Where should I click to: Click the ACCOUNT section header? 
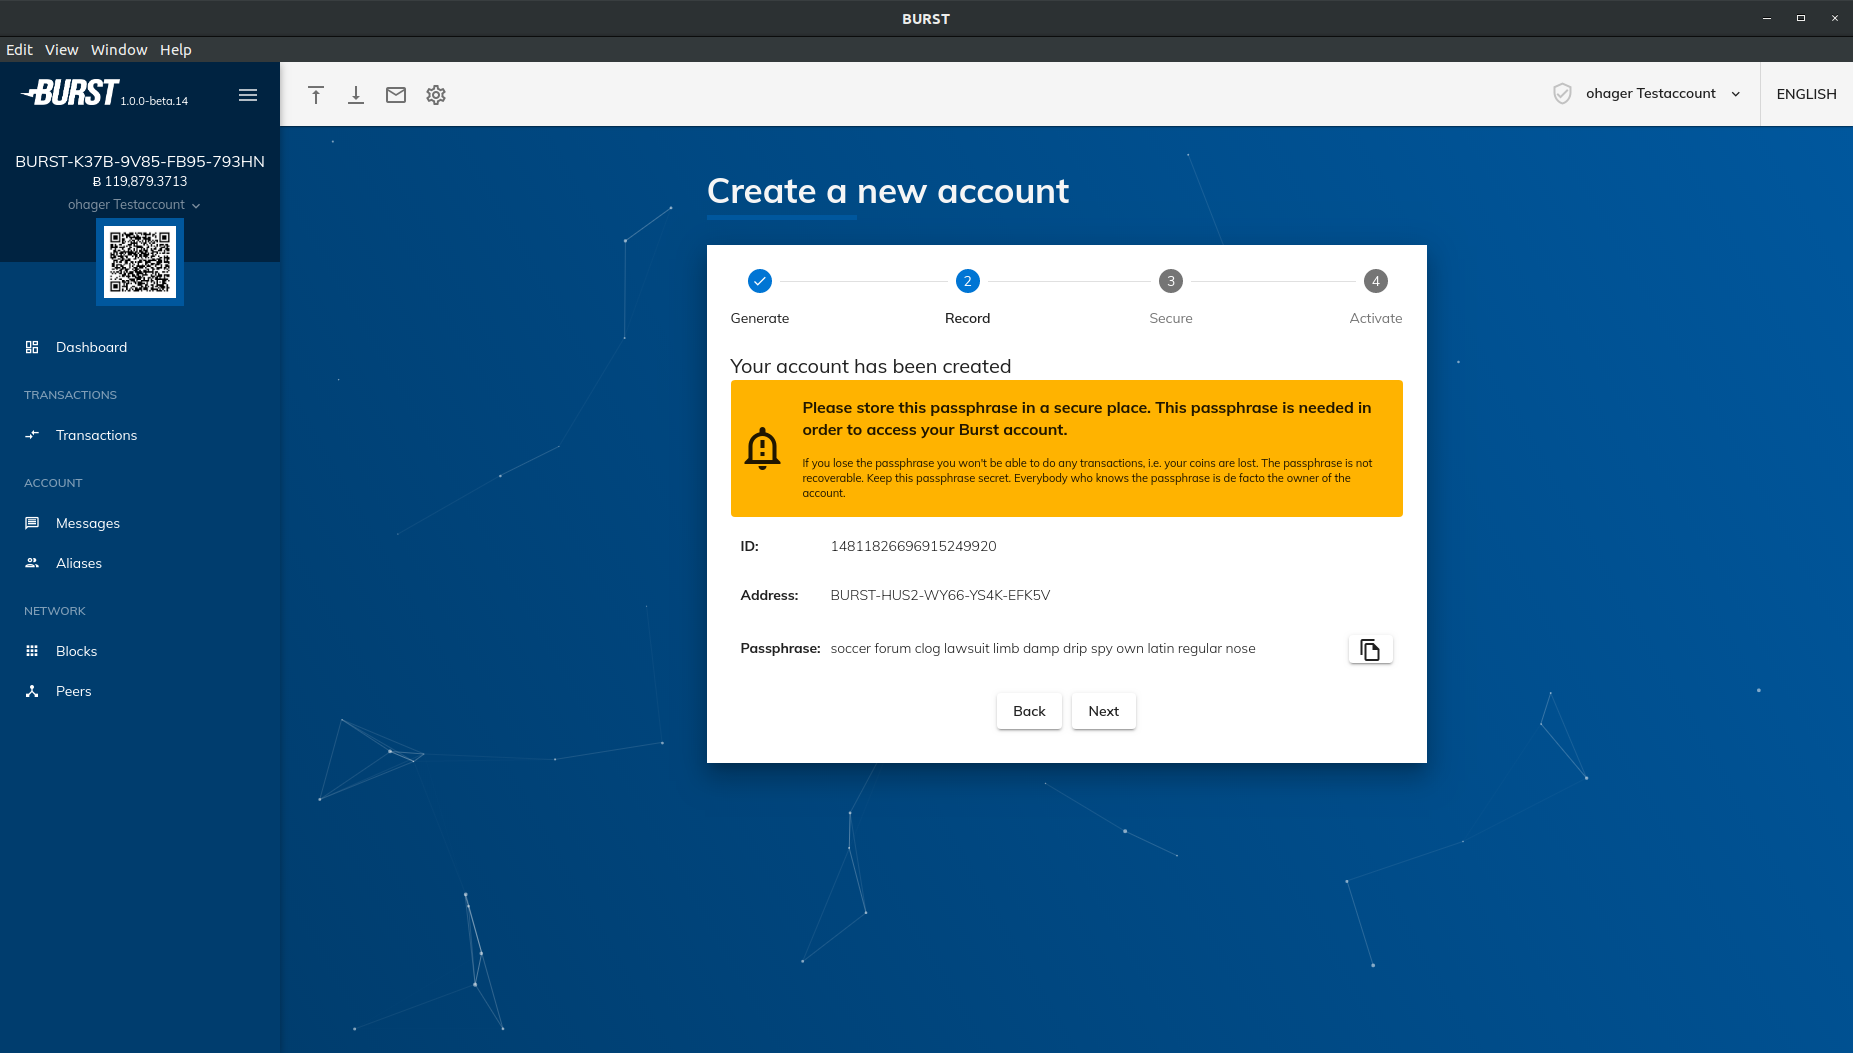click(x=53, y=483)
